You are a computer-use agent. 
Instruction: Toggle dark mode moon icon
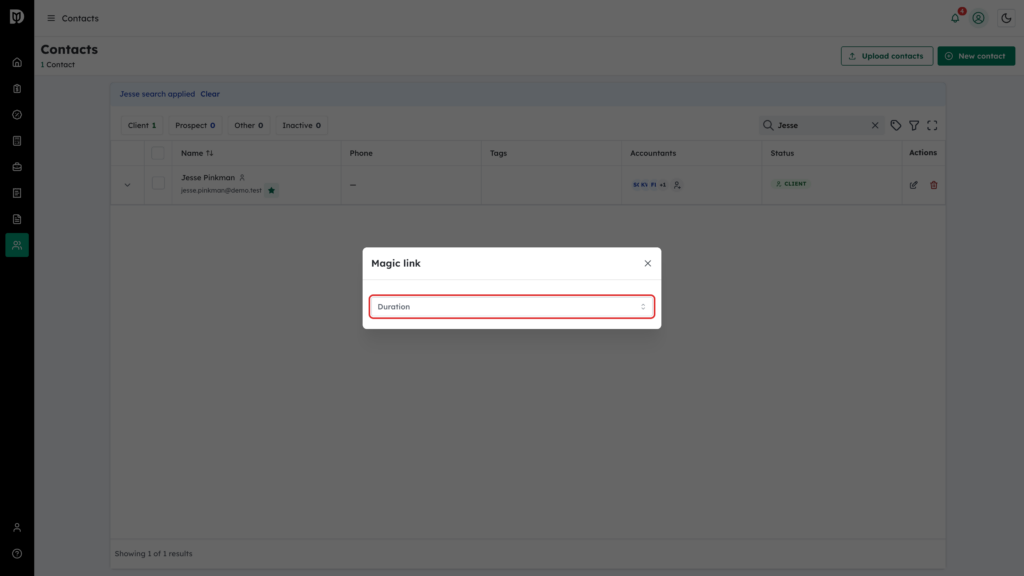1006,18
